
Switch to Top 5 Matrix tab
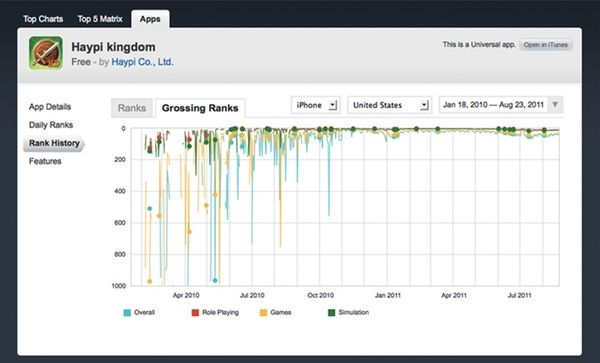click(100, 19)
